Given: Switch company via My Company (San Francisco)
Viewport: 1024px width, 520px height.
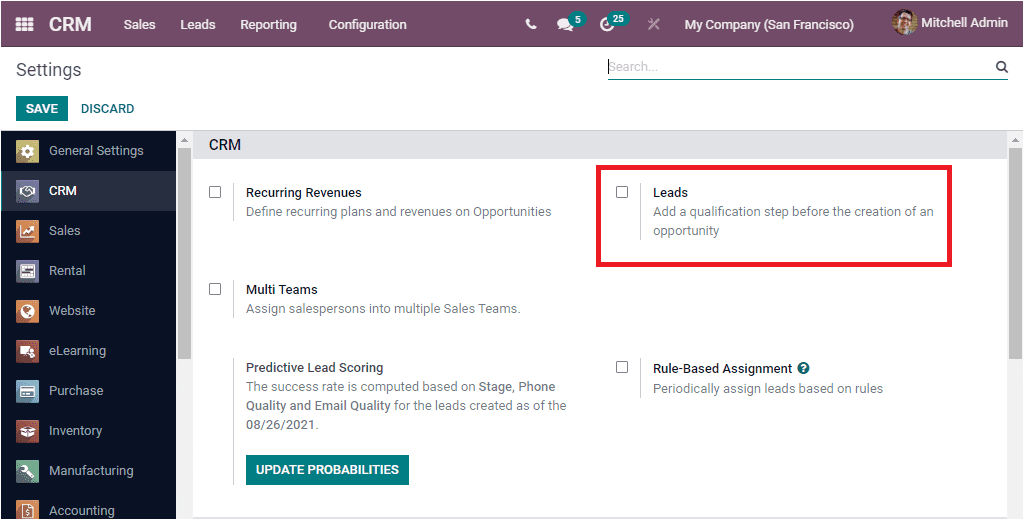Looking at the screenshot, I should [769, 25].
